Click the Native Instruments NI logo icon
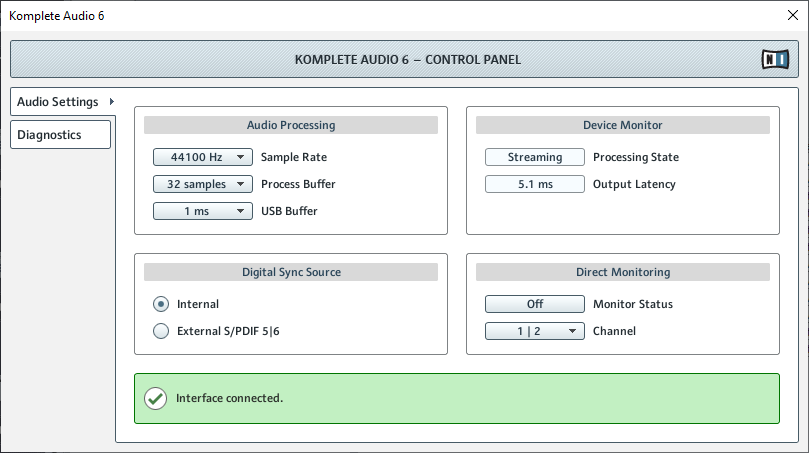The width and height of the screenshot is (809, 453). [775, 59]
